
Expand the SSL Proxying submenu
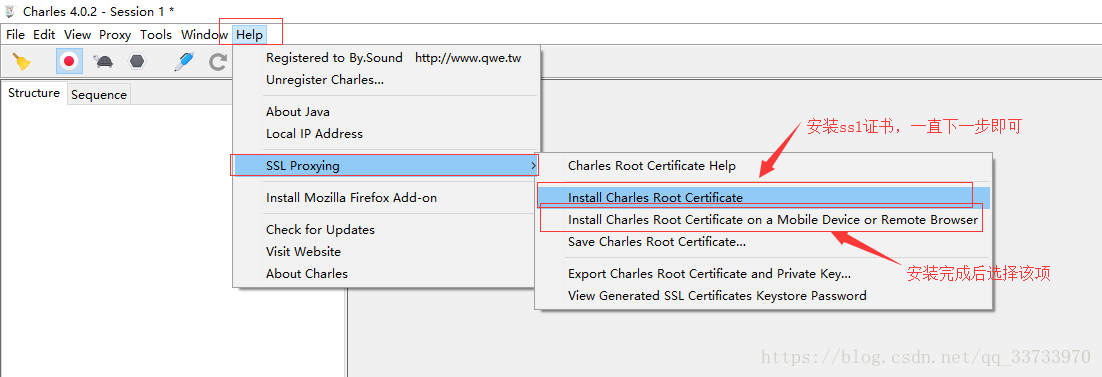tap(387, 166)
